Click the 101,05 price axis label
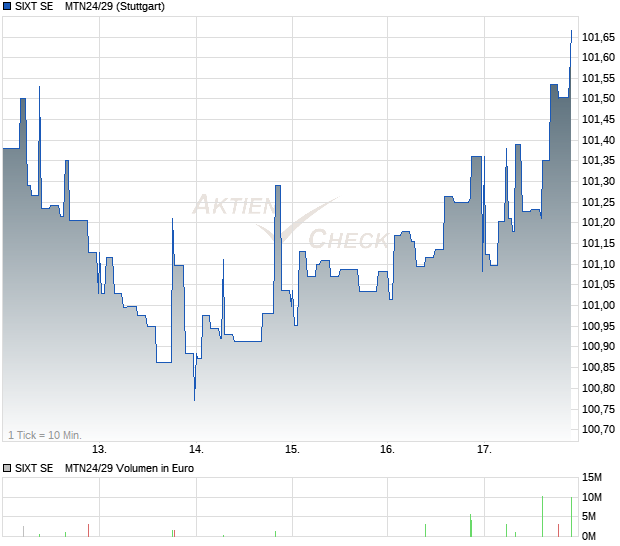The image size is (620, 546). (x=598, y=284)
